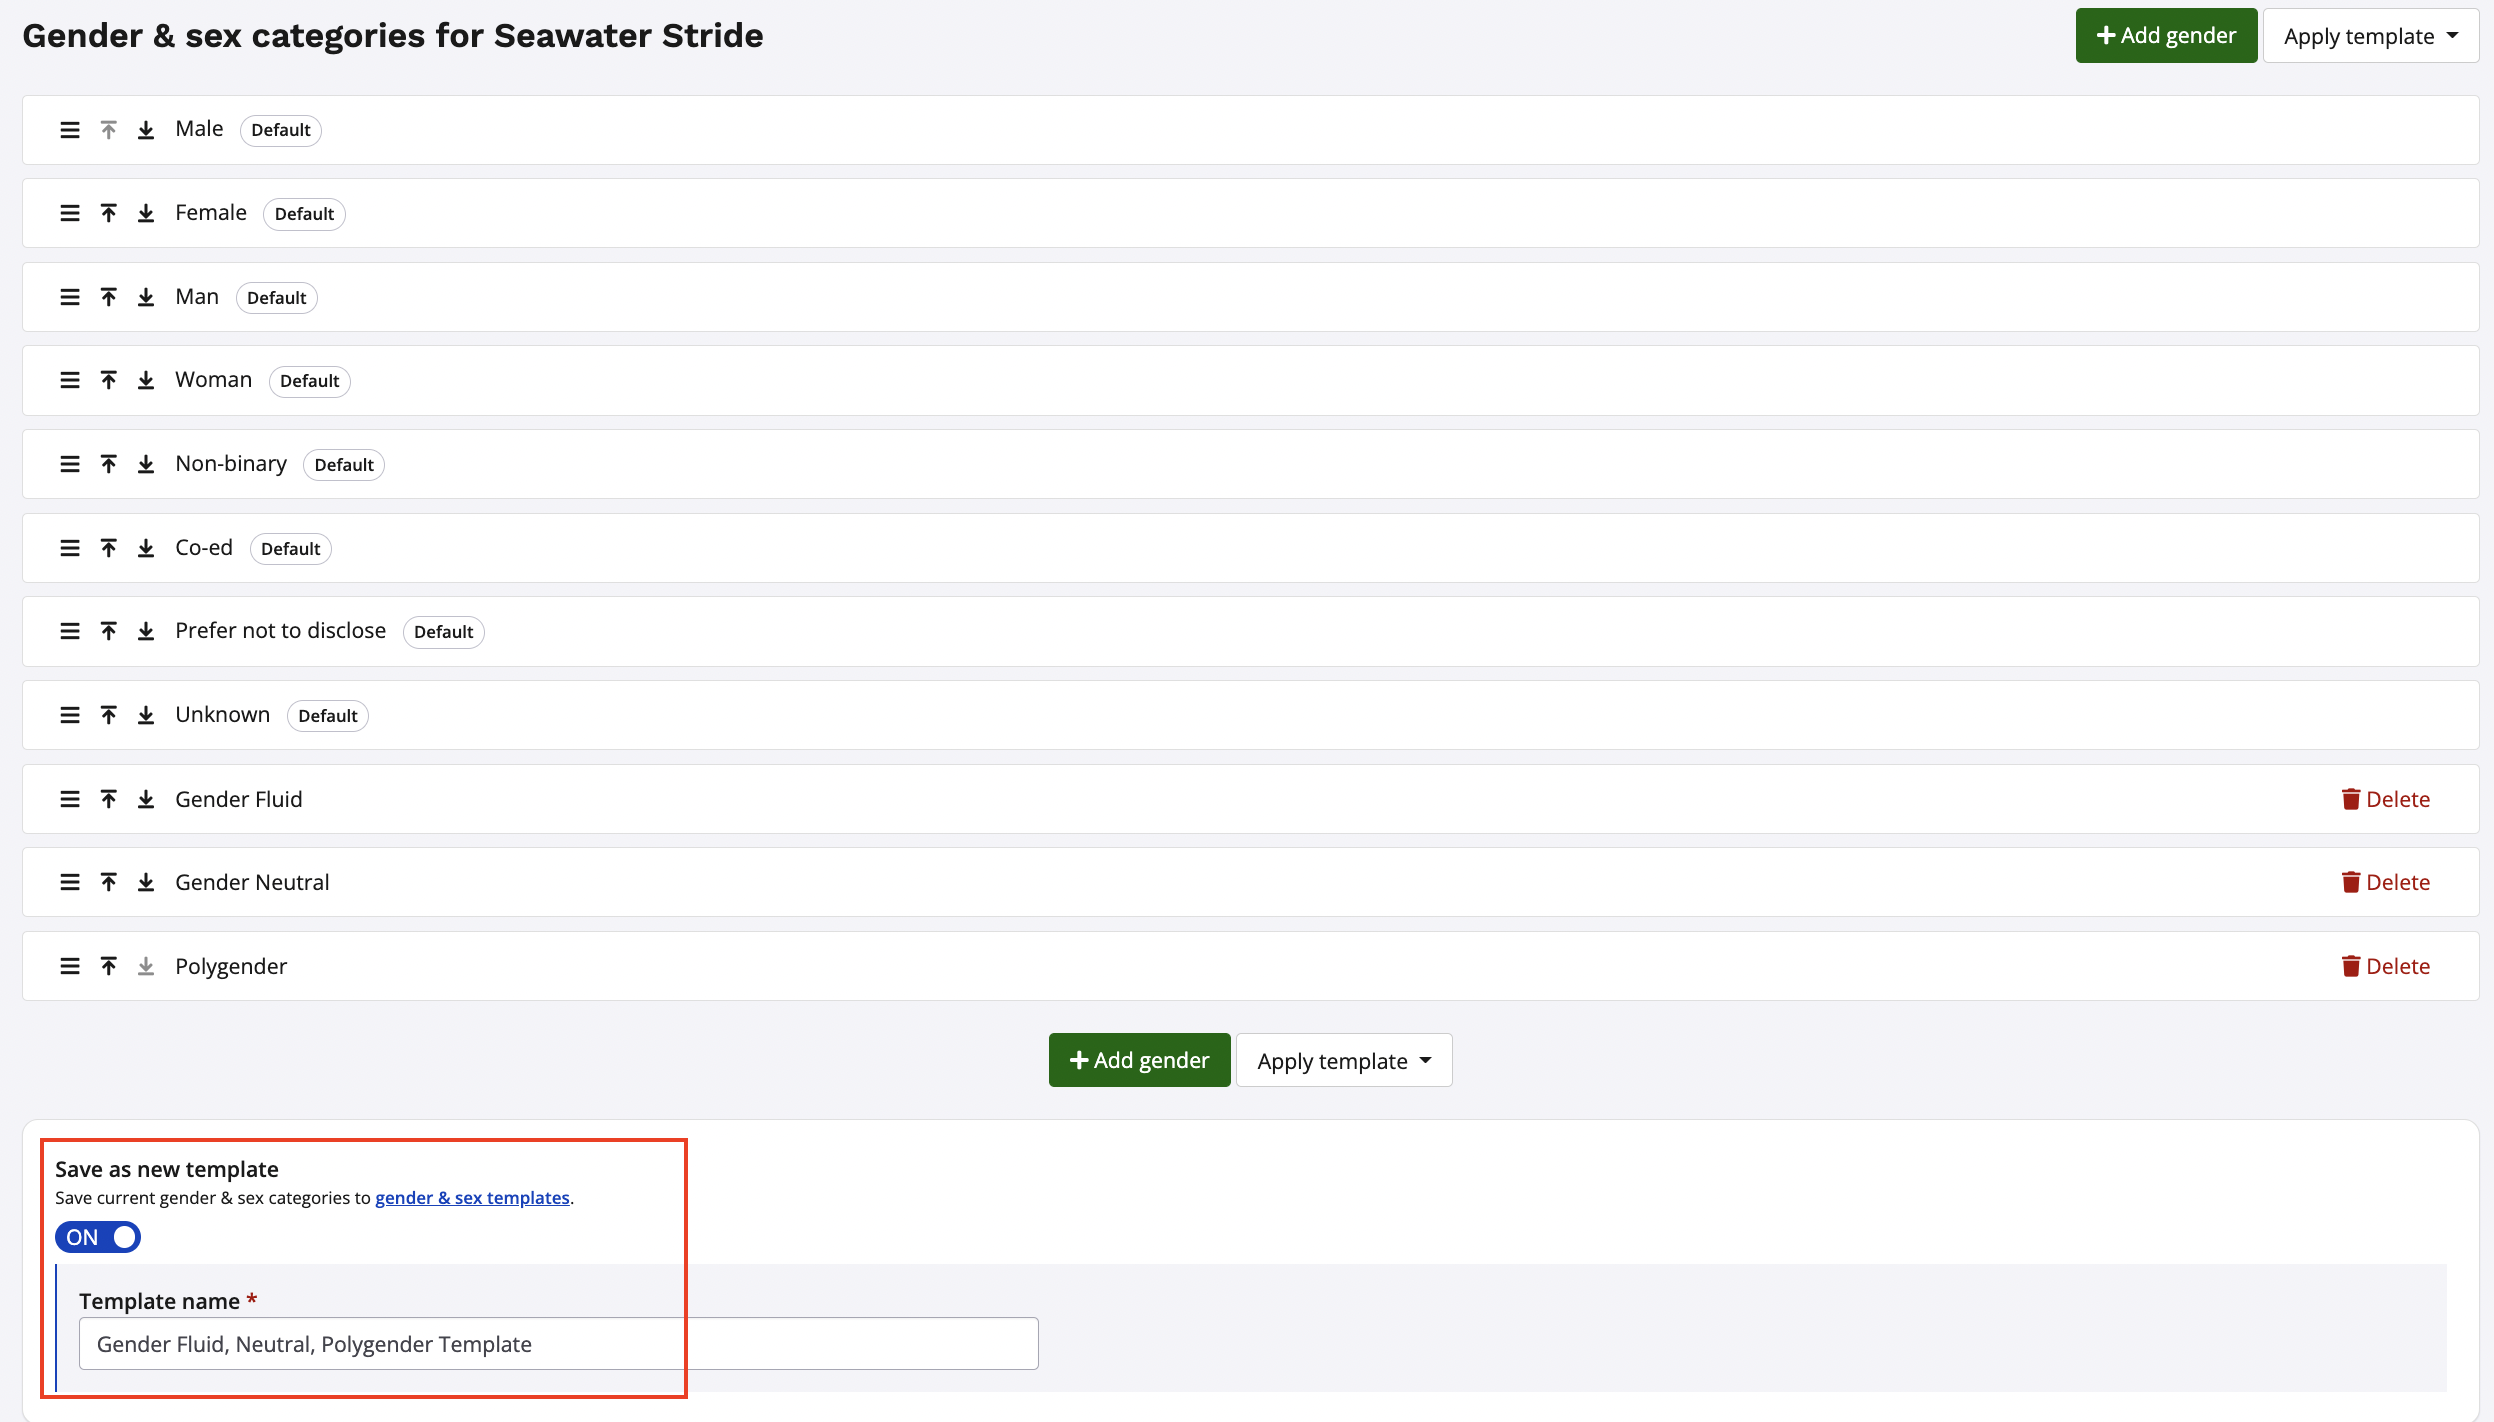
Task: Toggle off Save as new template switch
Action: pyautogui.click(x=98, y=1237)
